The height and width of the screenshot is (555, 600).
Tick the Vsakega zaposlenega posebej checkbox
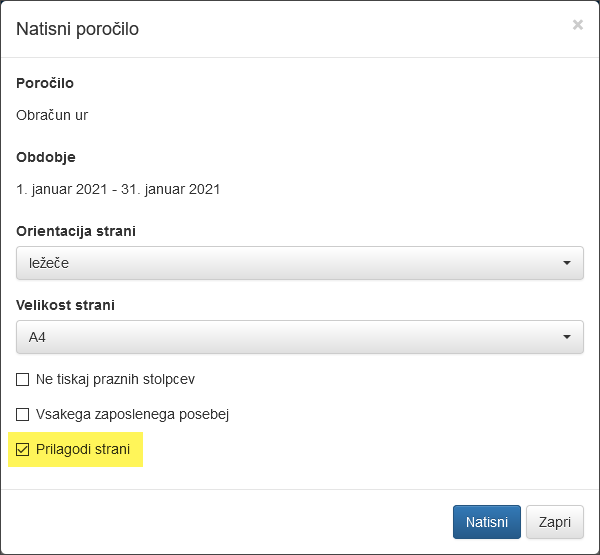(23, 414)
